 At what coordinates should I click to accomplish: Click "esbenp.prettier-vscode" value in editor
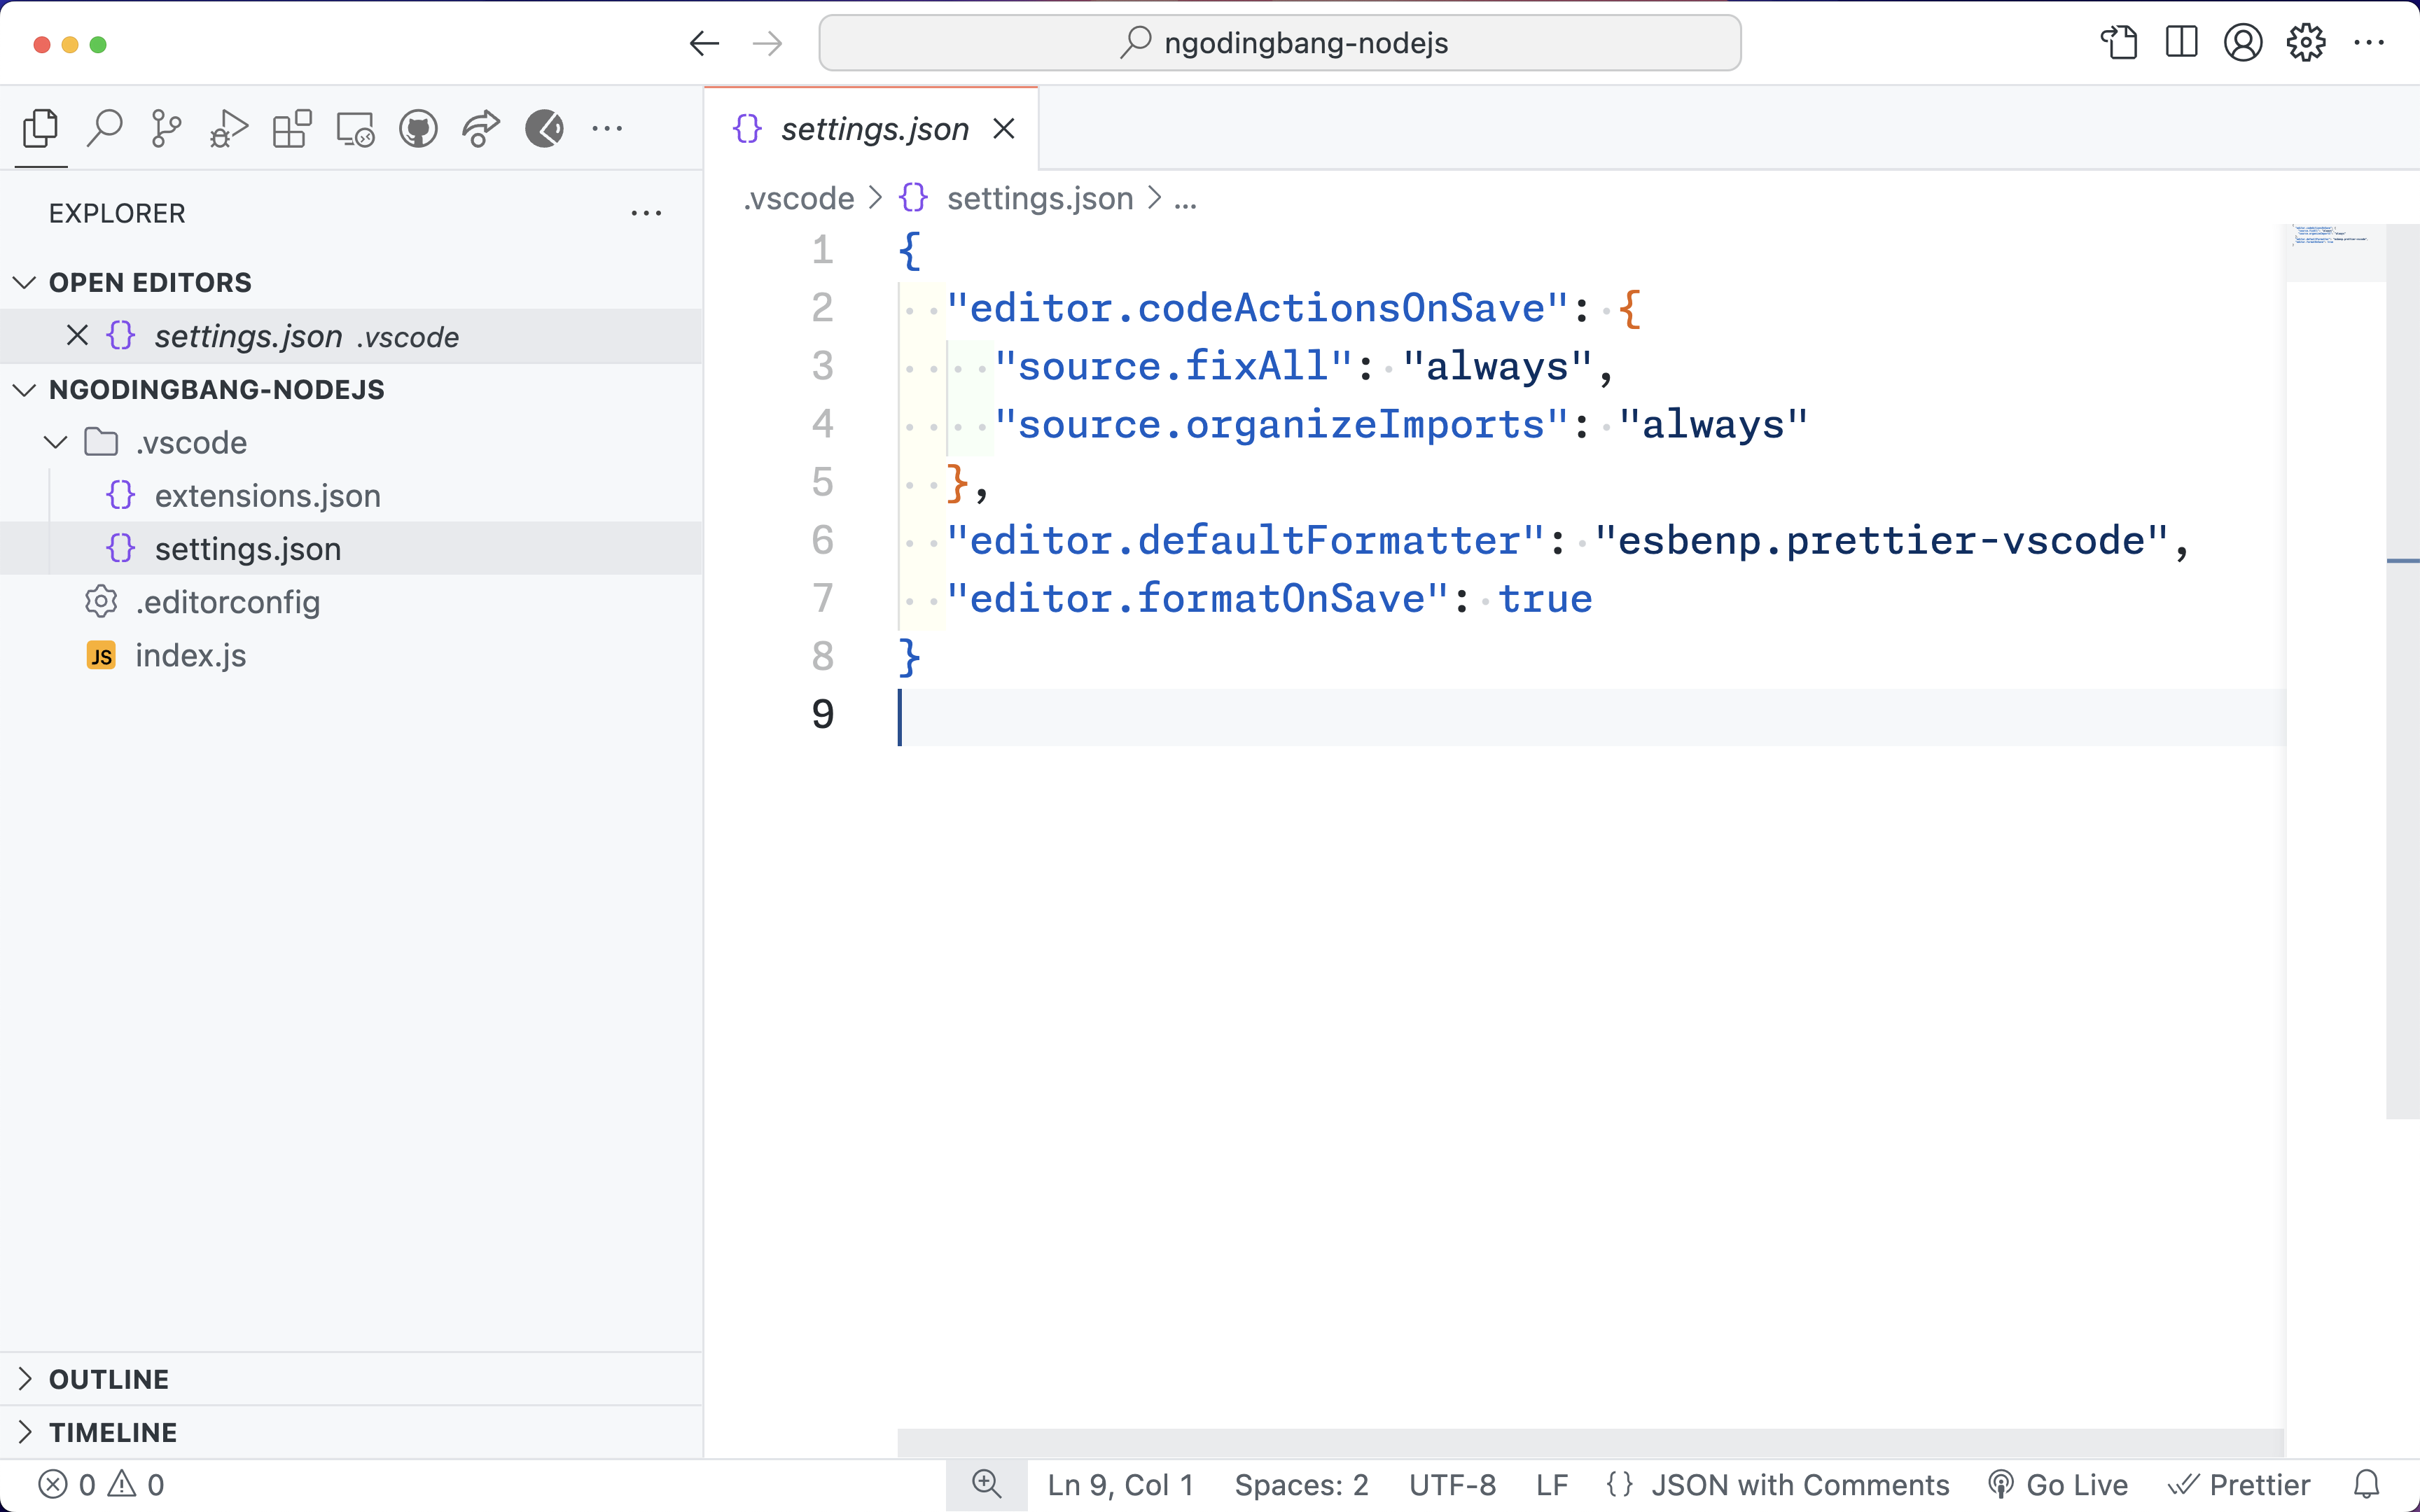pos(1881,540)
